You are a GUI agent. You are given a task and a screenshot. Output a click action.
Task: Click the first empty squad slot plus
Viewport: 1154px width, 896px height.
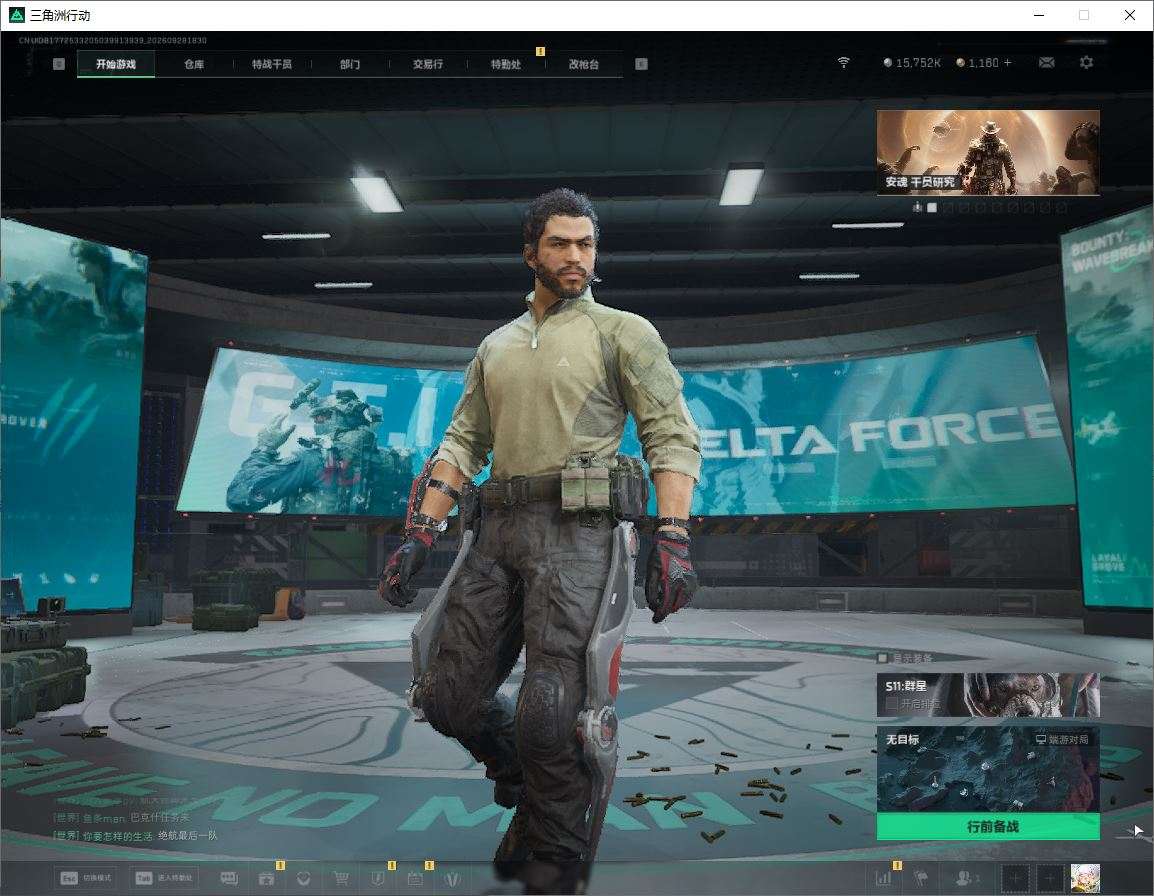pyautogui.click(x=1016, y=878)
